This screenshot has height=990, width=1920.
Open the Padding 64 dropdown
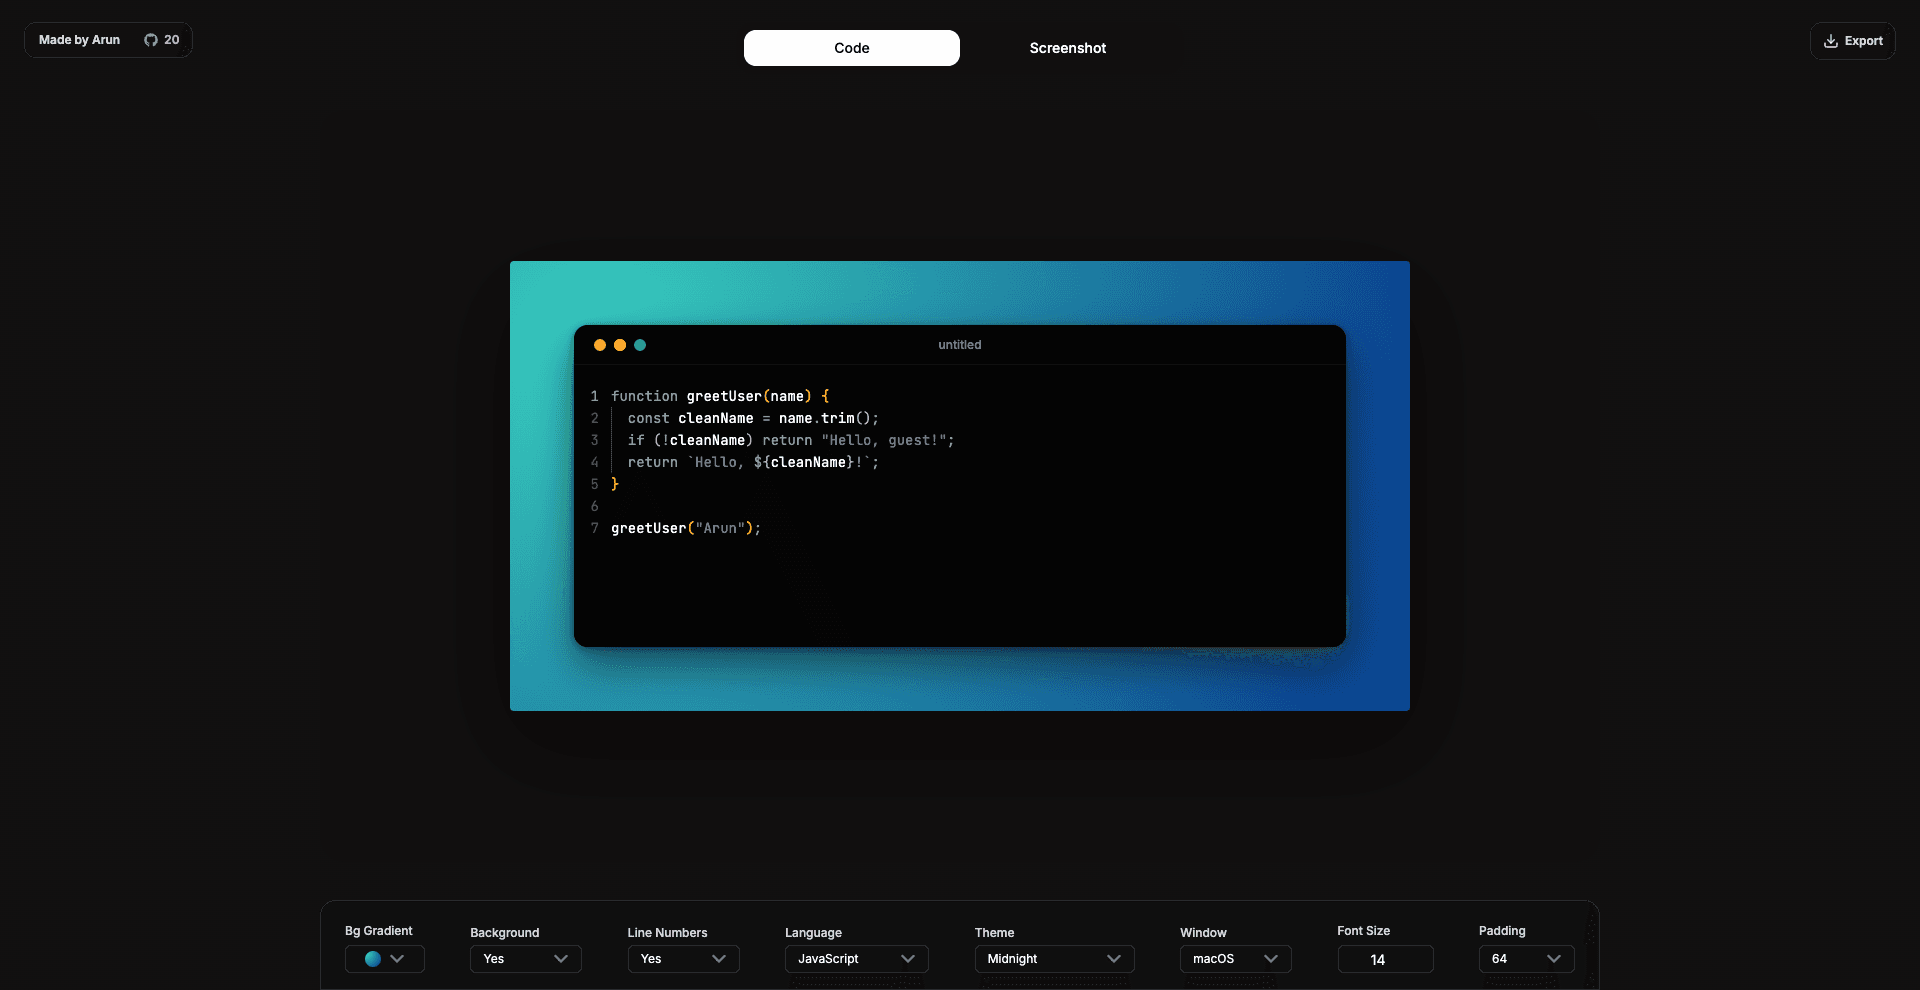point(1527,959)
